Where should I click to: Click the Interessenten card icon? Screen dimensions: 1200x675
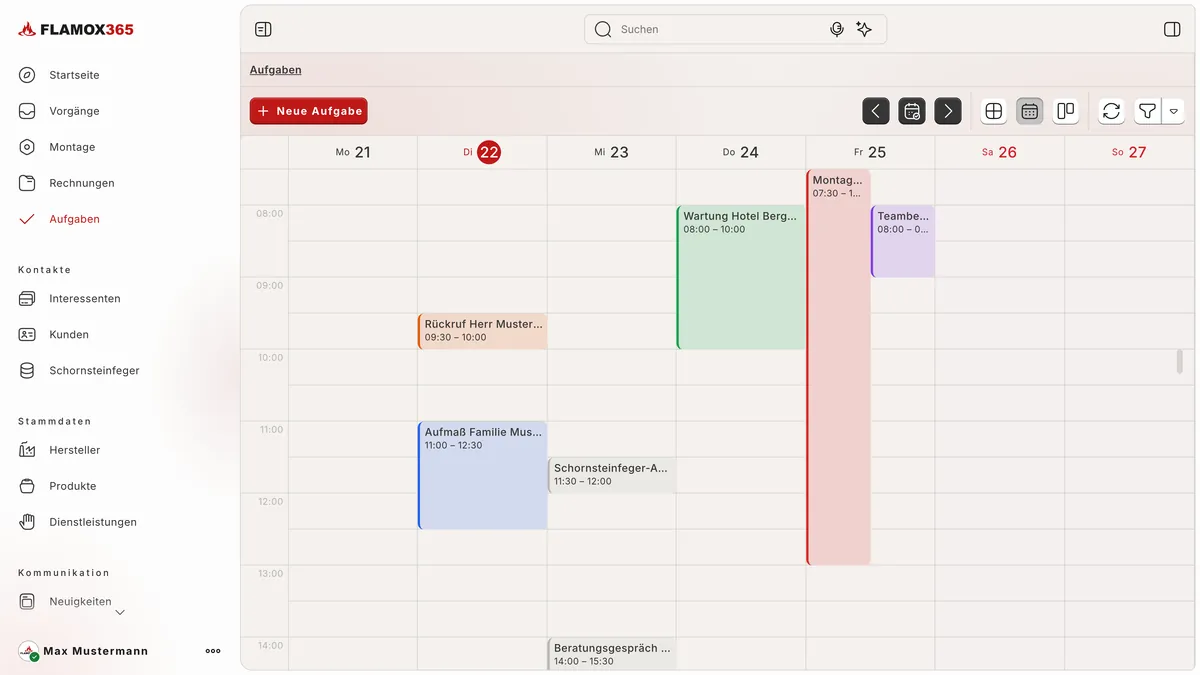click(27, 299)
